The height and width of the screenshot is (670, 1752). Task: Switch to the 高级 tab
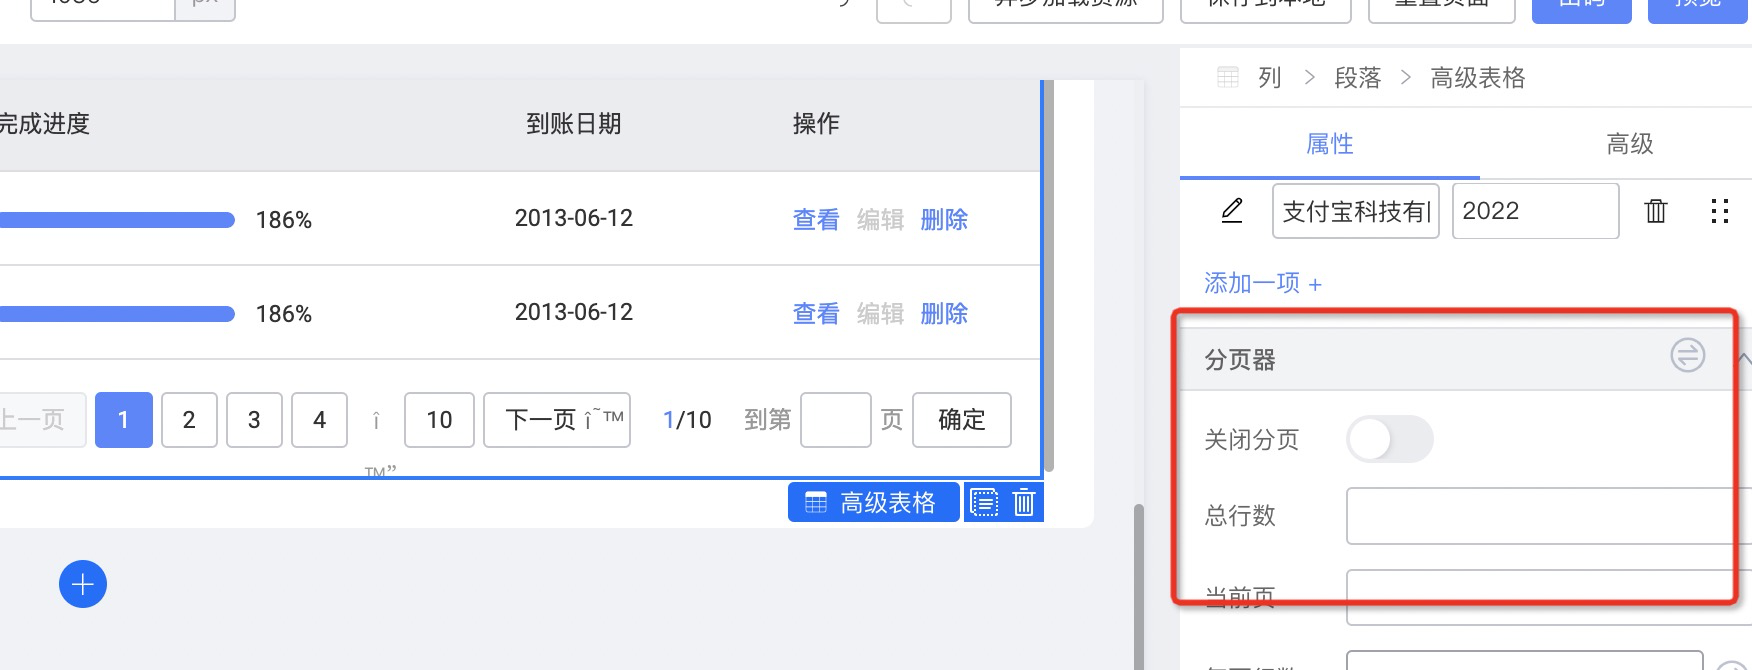click(x=1630, y=144)
